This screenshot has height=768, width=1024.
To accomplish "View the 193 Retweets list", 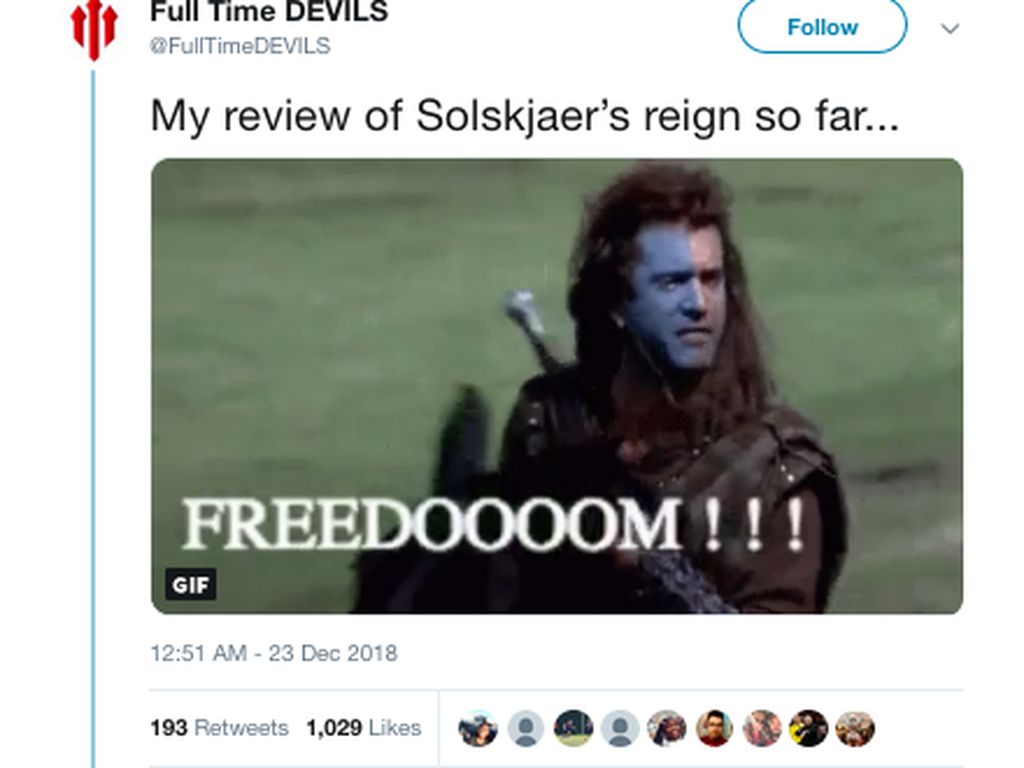I will pyautogui.click(x=219, y=728).
